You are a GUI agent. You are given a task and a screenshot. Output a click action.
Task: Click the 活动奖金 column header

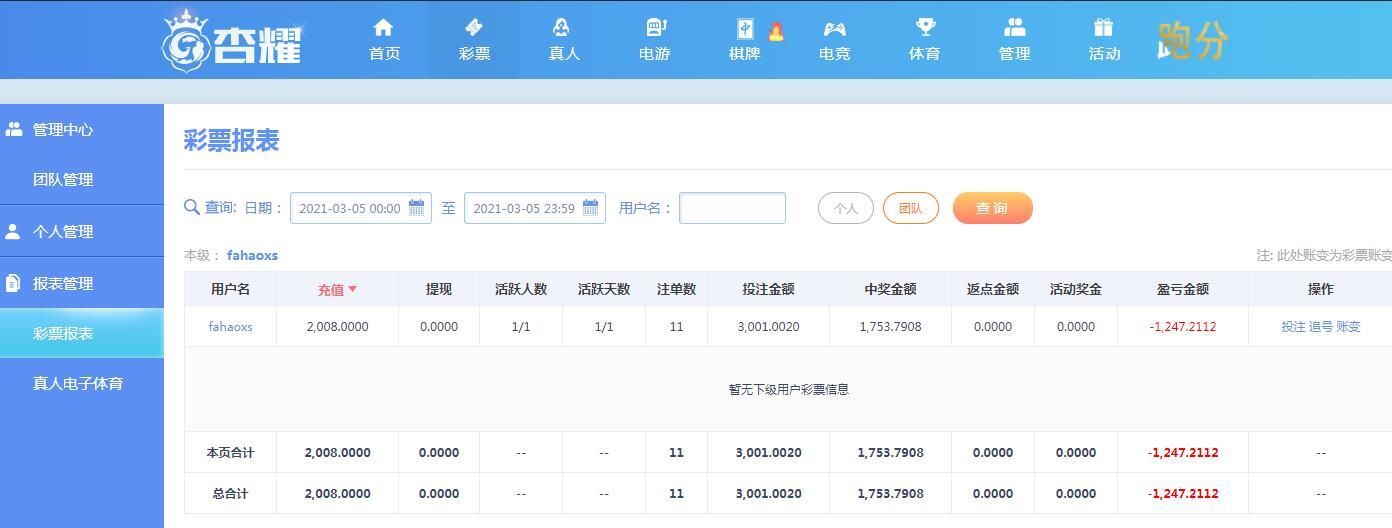1075,289
